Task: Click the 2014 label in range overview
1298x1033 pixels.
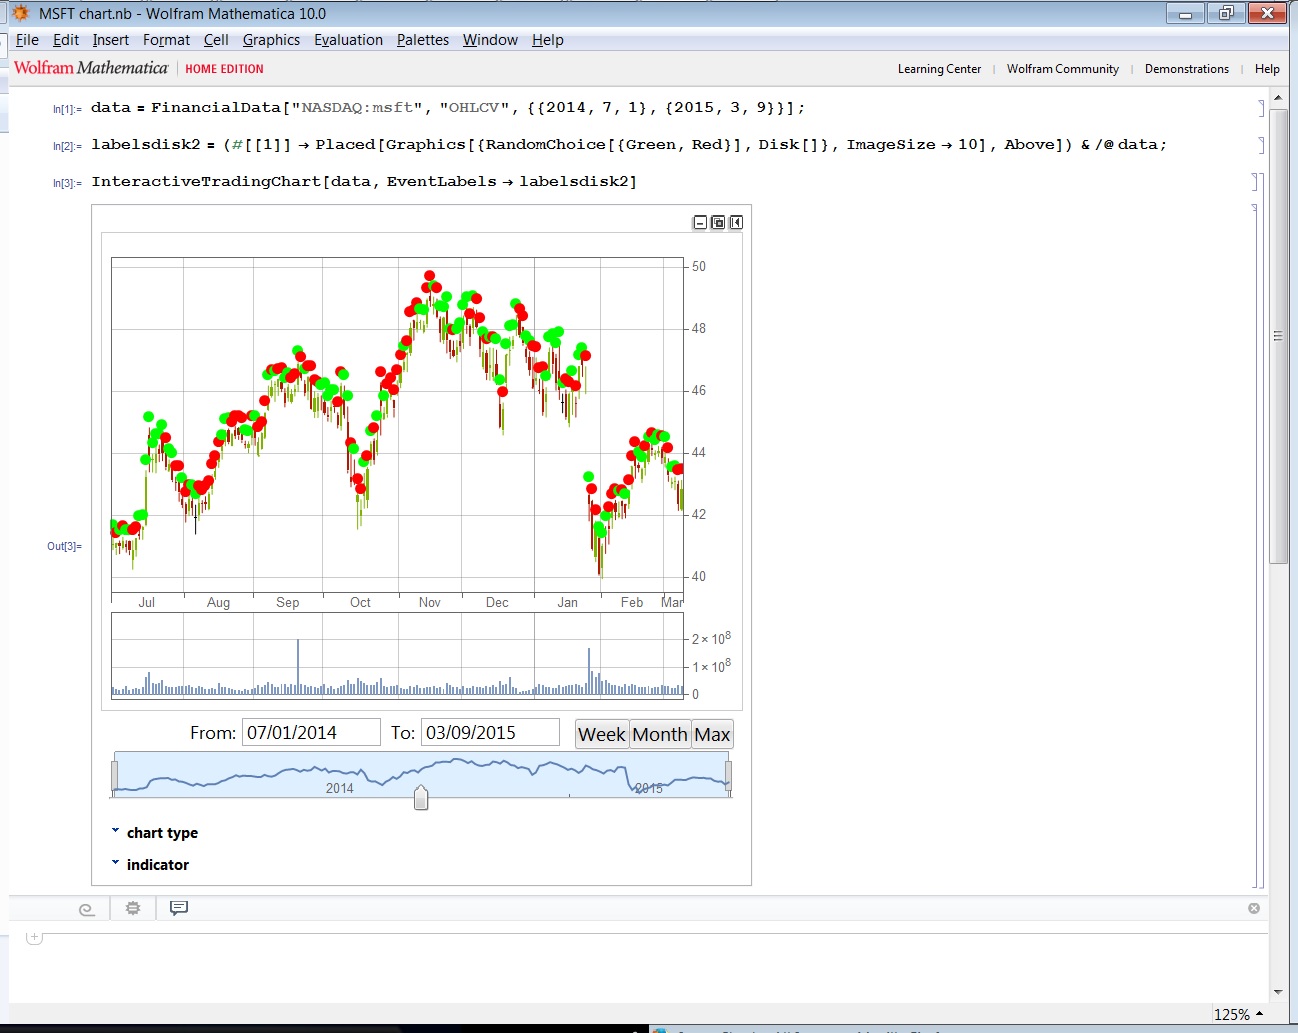Action: click(x=340, y=788)
